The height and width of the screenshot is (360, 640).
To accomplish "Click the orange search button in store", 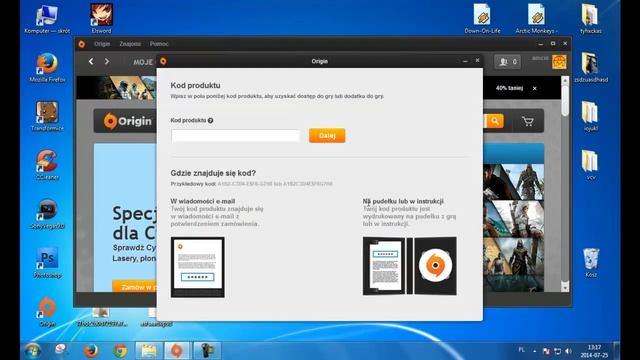I will tap(495, 121).
